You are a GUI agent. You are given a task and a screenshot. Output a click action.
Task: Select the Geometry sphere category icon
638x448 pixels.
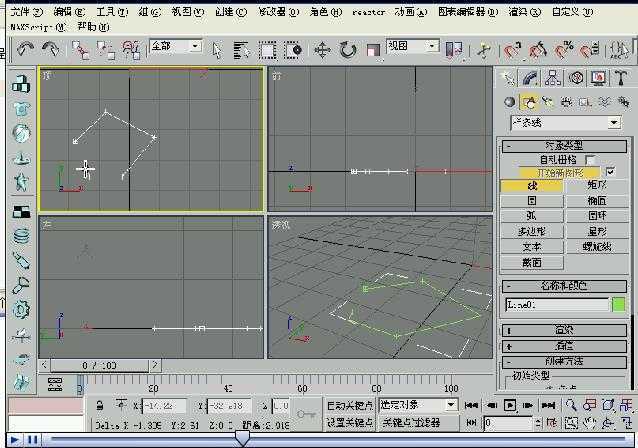tap(509, 102)
